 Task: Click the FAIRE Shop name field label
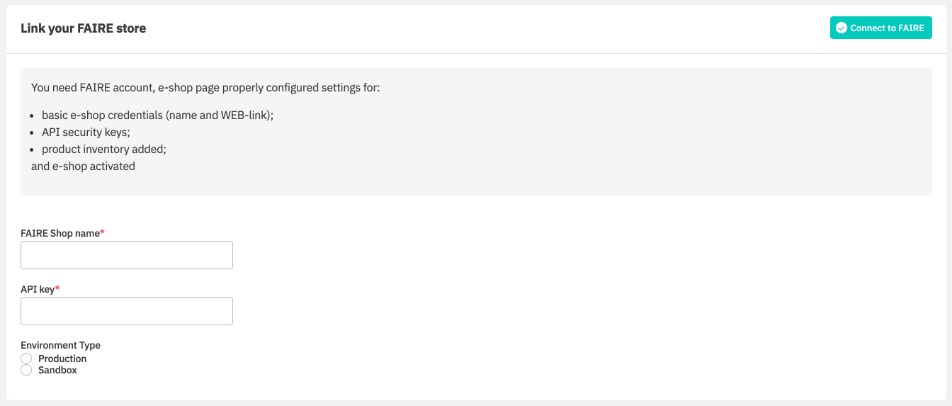click(x=59, y=233)
